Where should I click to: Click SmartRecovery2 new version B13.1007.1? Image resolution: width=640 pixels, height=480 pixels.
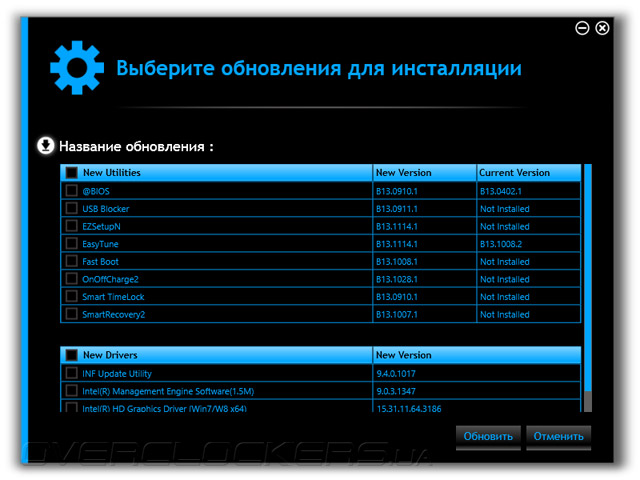(397, 315)
